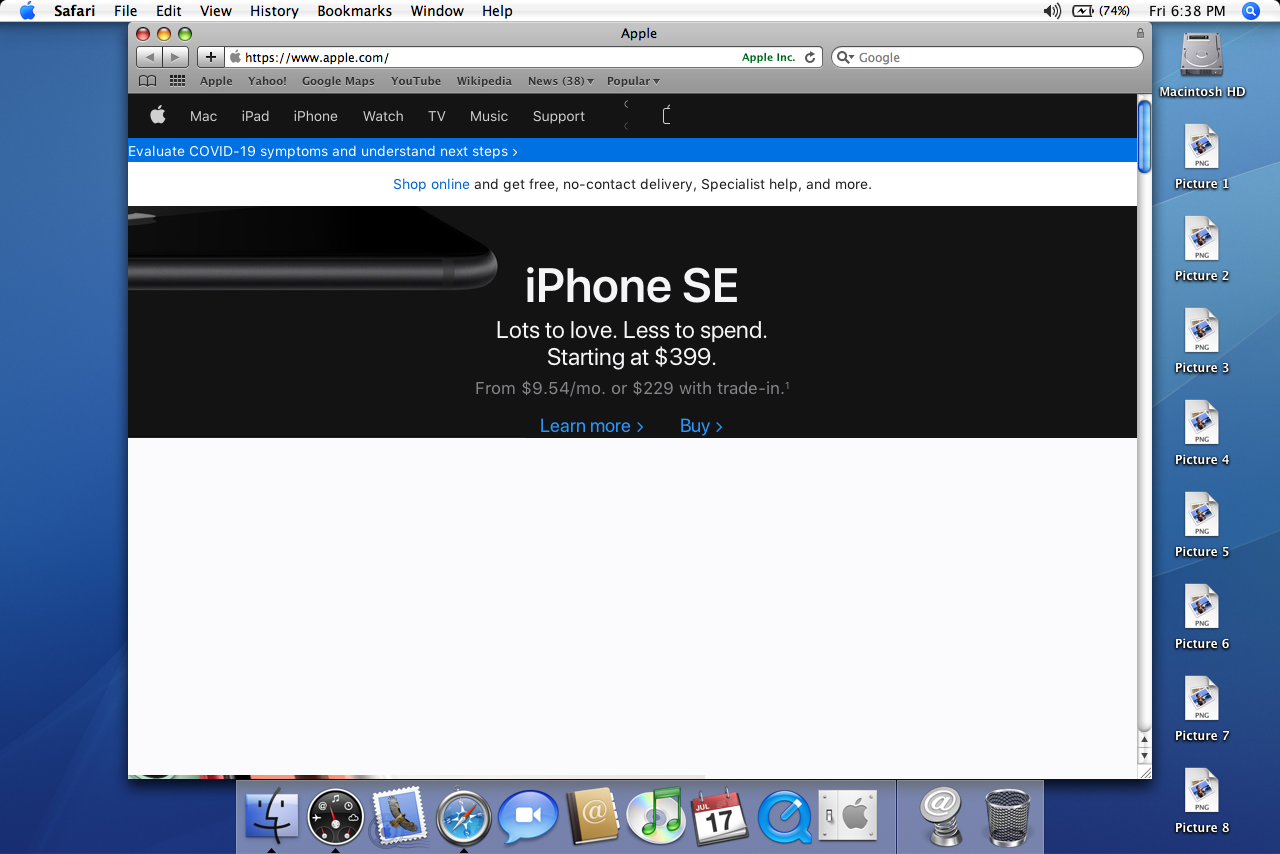Click the Apple logo in the site navigation
Viewport: 1280px width, 854px height.
158,116
